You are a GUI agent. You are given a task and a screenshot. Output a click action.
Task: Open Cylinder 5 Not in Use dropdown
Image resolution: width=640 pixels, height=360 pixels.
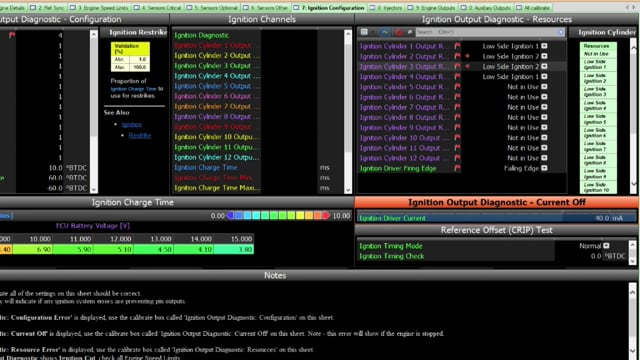(x=544, y=87)
